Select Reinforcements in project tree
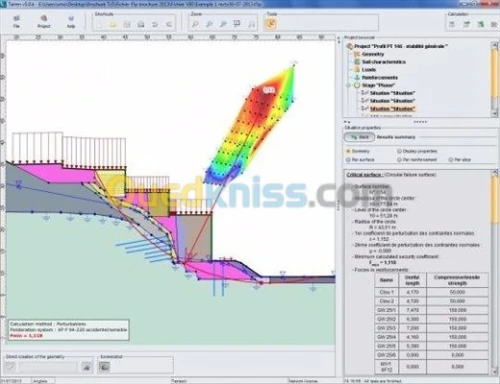The width and height of the screenshot is (500, 384). pos(379,78)
